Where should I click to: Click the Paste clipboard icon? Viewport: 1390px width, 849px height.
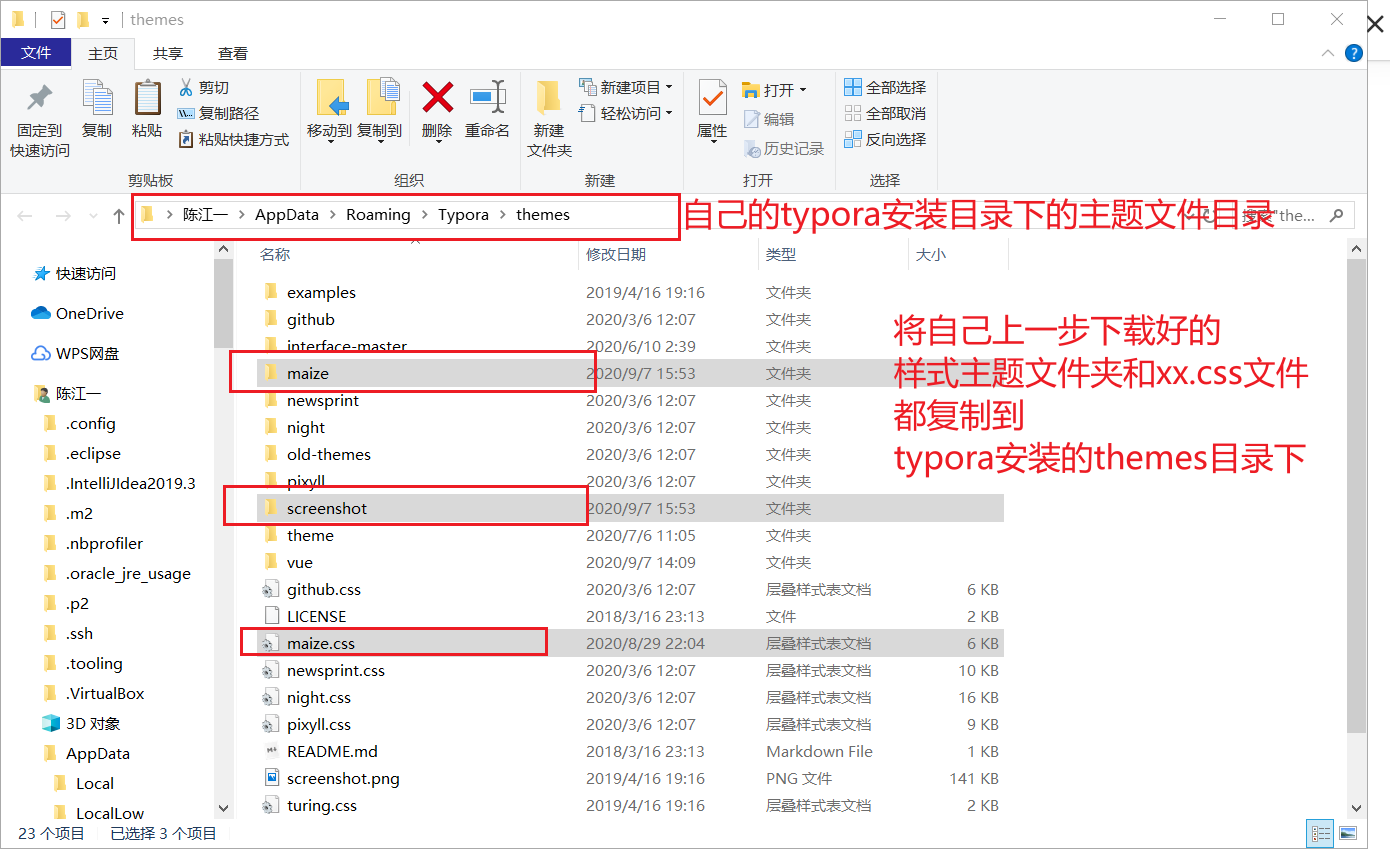[x=147, y=98]
